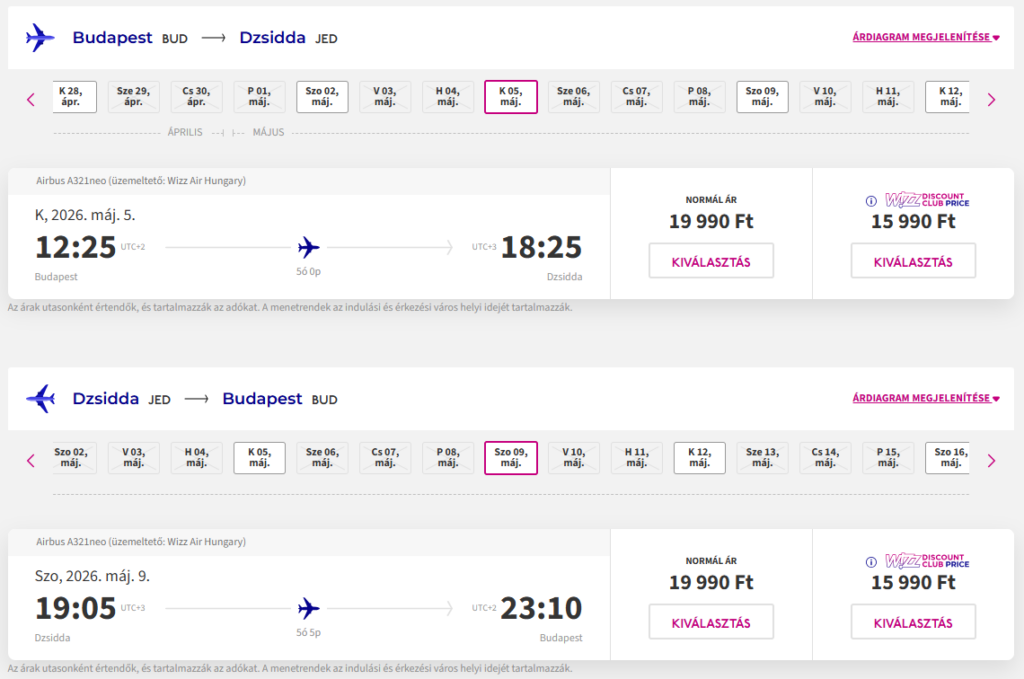Choose outbound Discount Club price Kiválasztás button
The image size is (1024, 679).
pos(913,262)
